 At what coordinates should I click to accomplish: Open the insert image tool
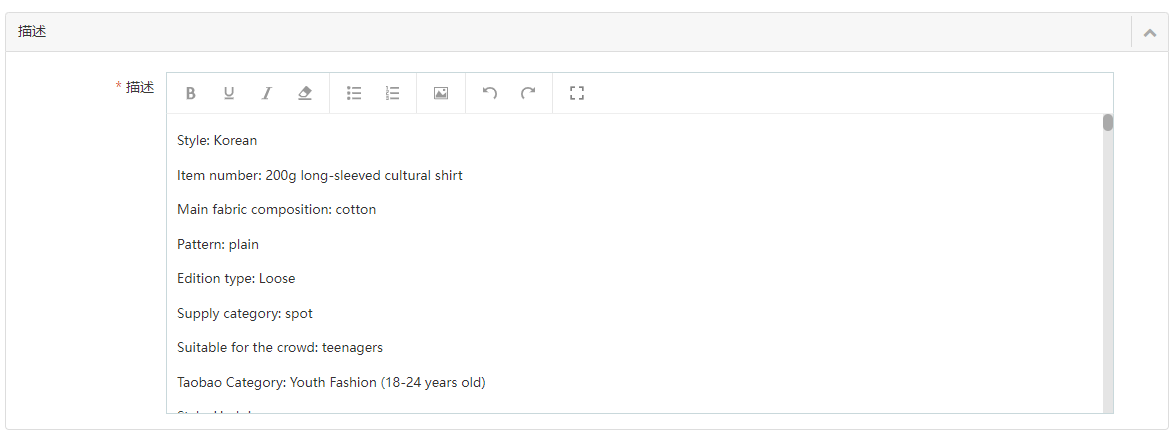pos(441,93)
